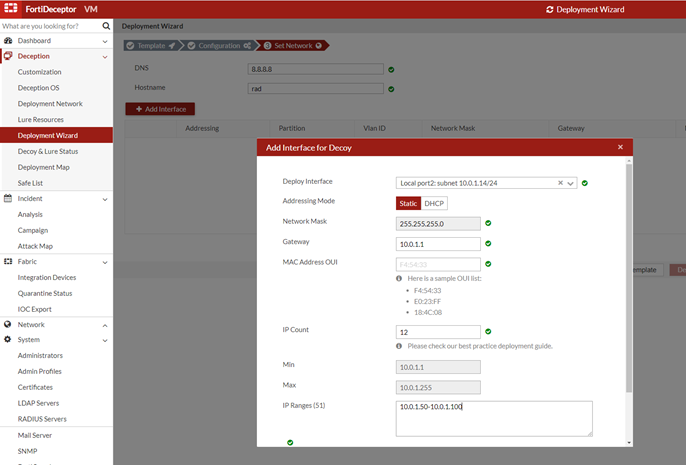The image size is (686, 465).
Task: Open Lure Resources page
Action: [x=41, y=119]
